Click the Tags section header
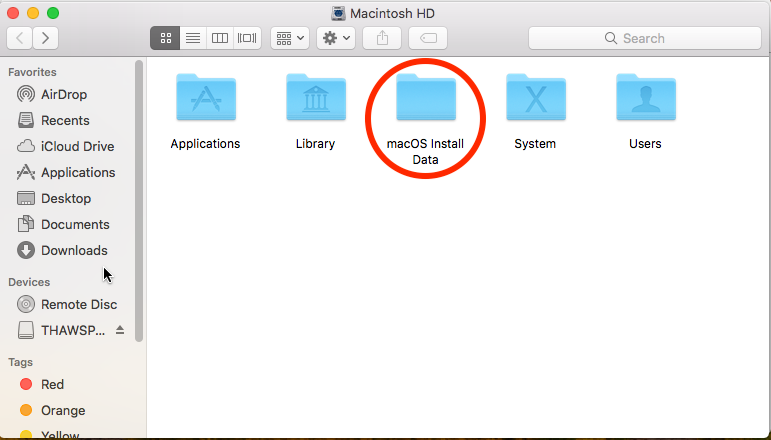This screenshot has width=771, height=440. [20, 362]
